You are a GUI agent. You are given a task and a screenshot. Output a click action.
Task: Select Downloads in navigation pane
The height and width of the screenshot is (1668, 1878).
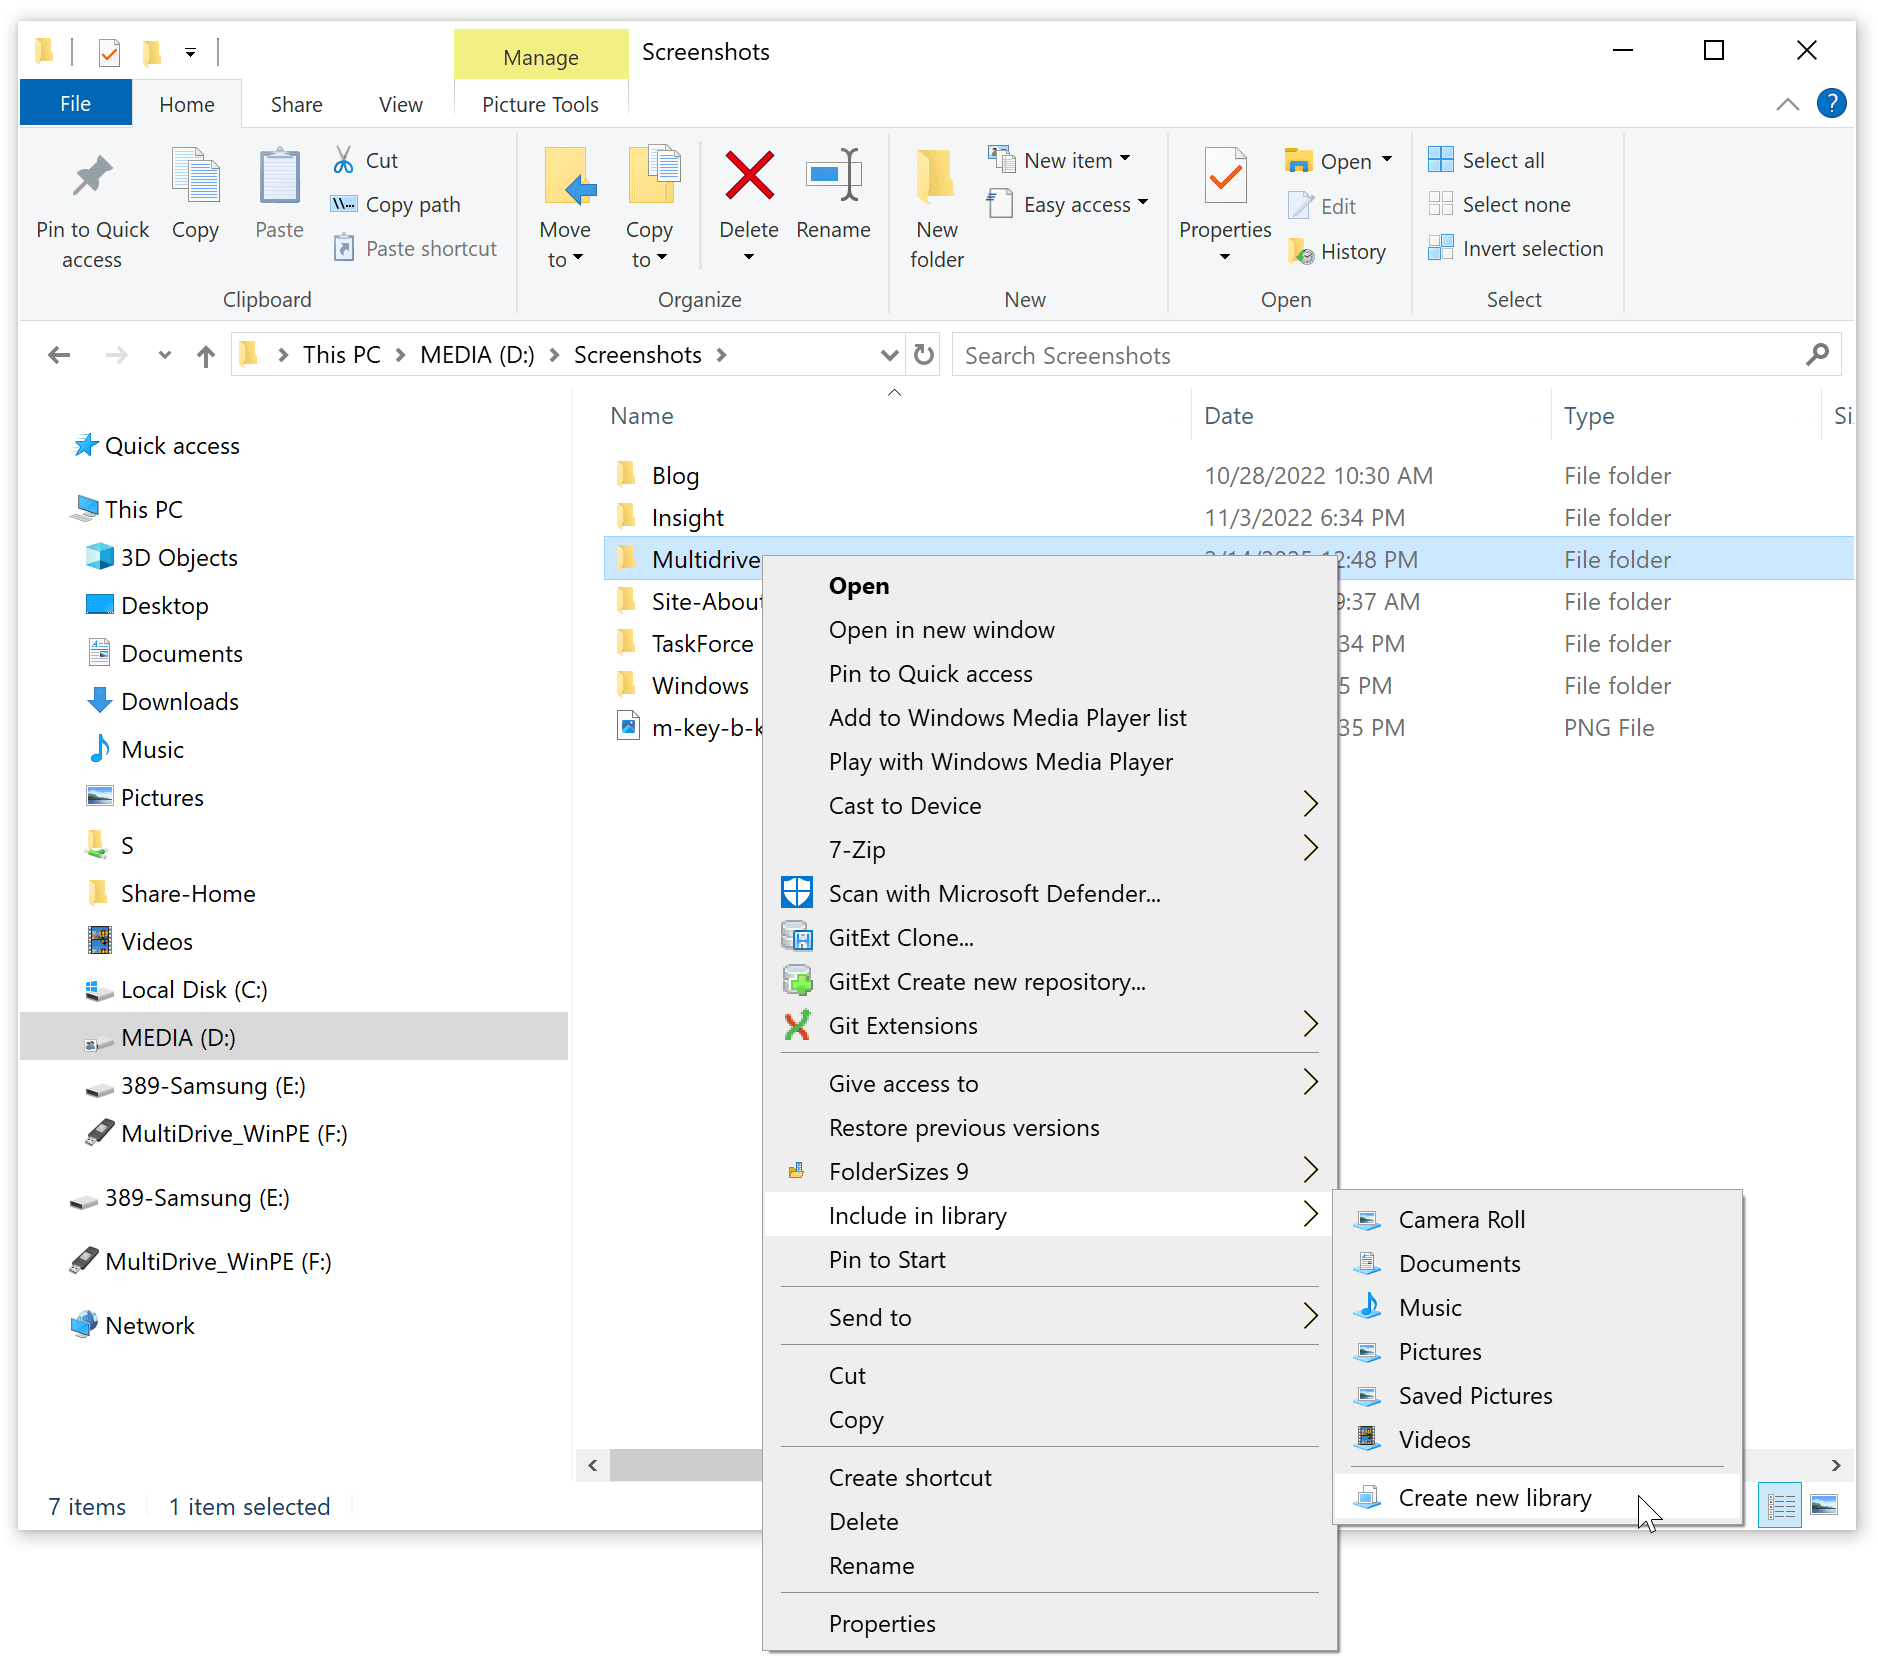click(x=179, y=701)
